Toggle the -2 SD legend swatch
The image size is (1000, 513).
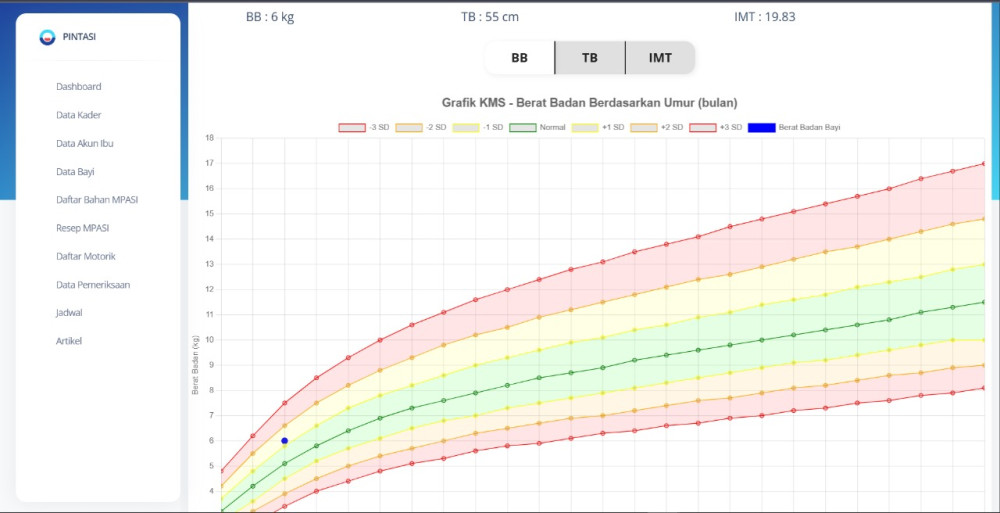pos(409,128)
